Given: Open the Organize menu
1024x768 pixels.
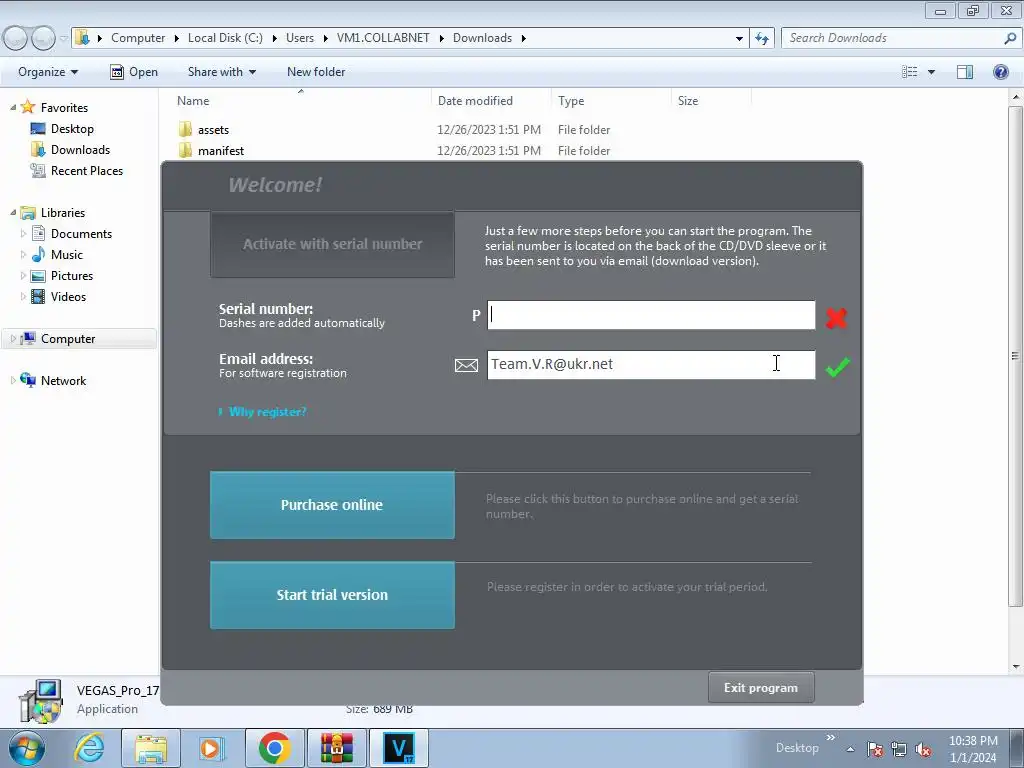Looking at the screenshot, I should [48, 72].
